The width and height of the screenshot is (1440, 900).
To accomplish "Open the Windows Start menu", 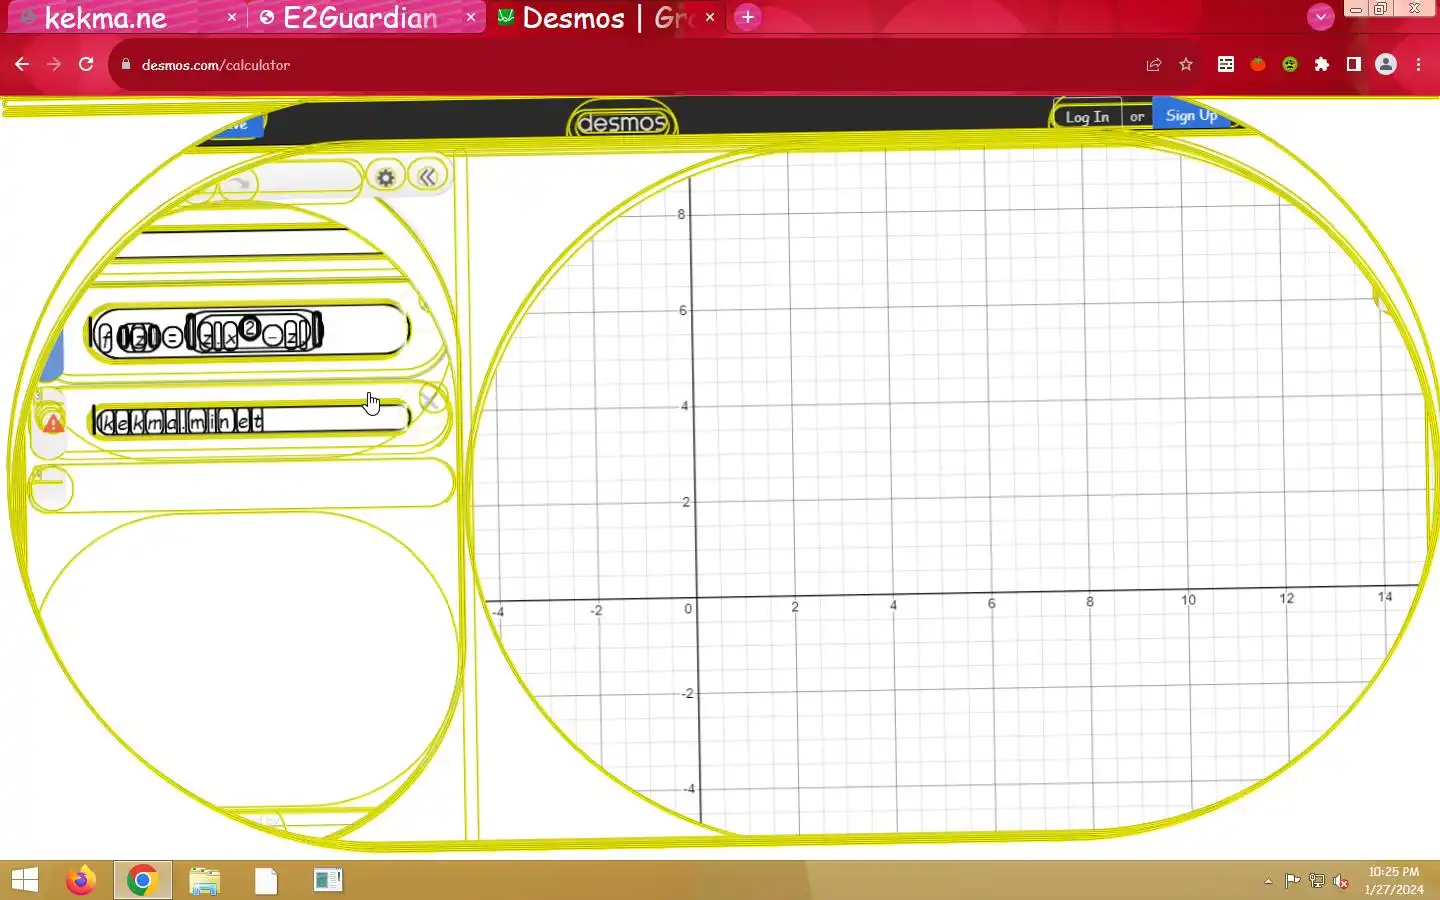I will coord(25,880).
